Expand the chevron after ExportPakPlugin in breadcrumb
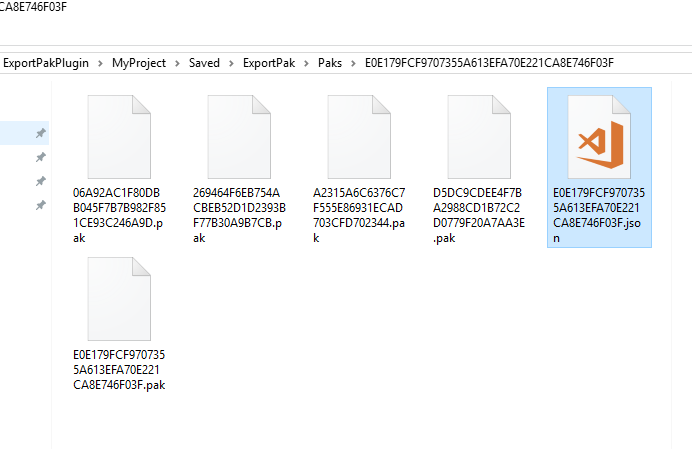This screenshot has width=692, height=449. point(100,64)
